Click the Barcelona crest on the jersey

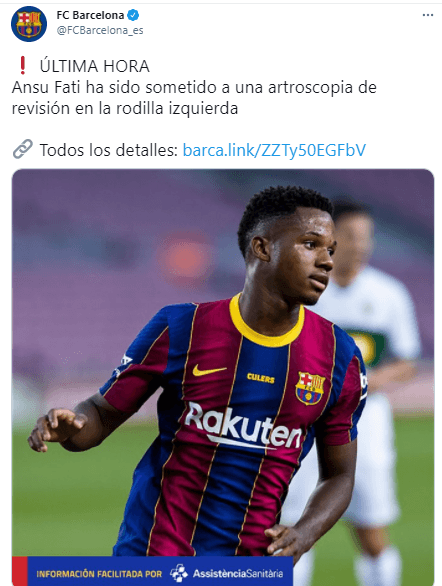point(310,388)
